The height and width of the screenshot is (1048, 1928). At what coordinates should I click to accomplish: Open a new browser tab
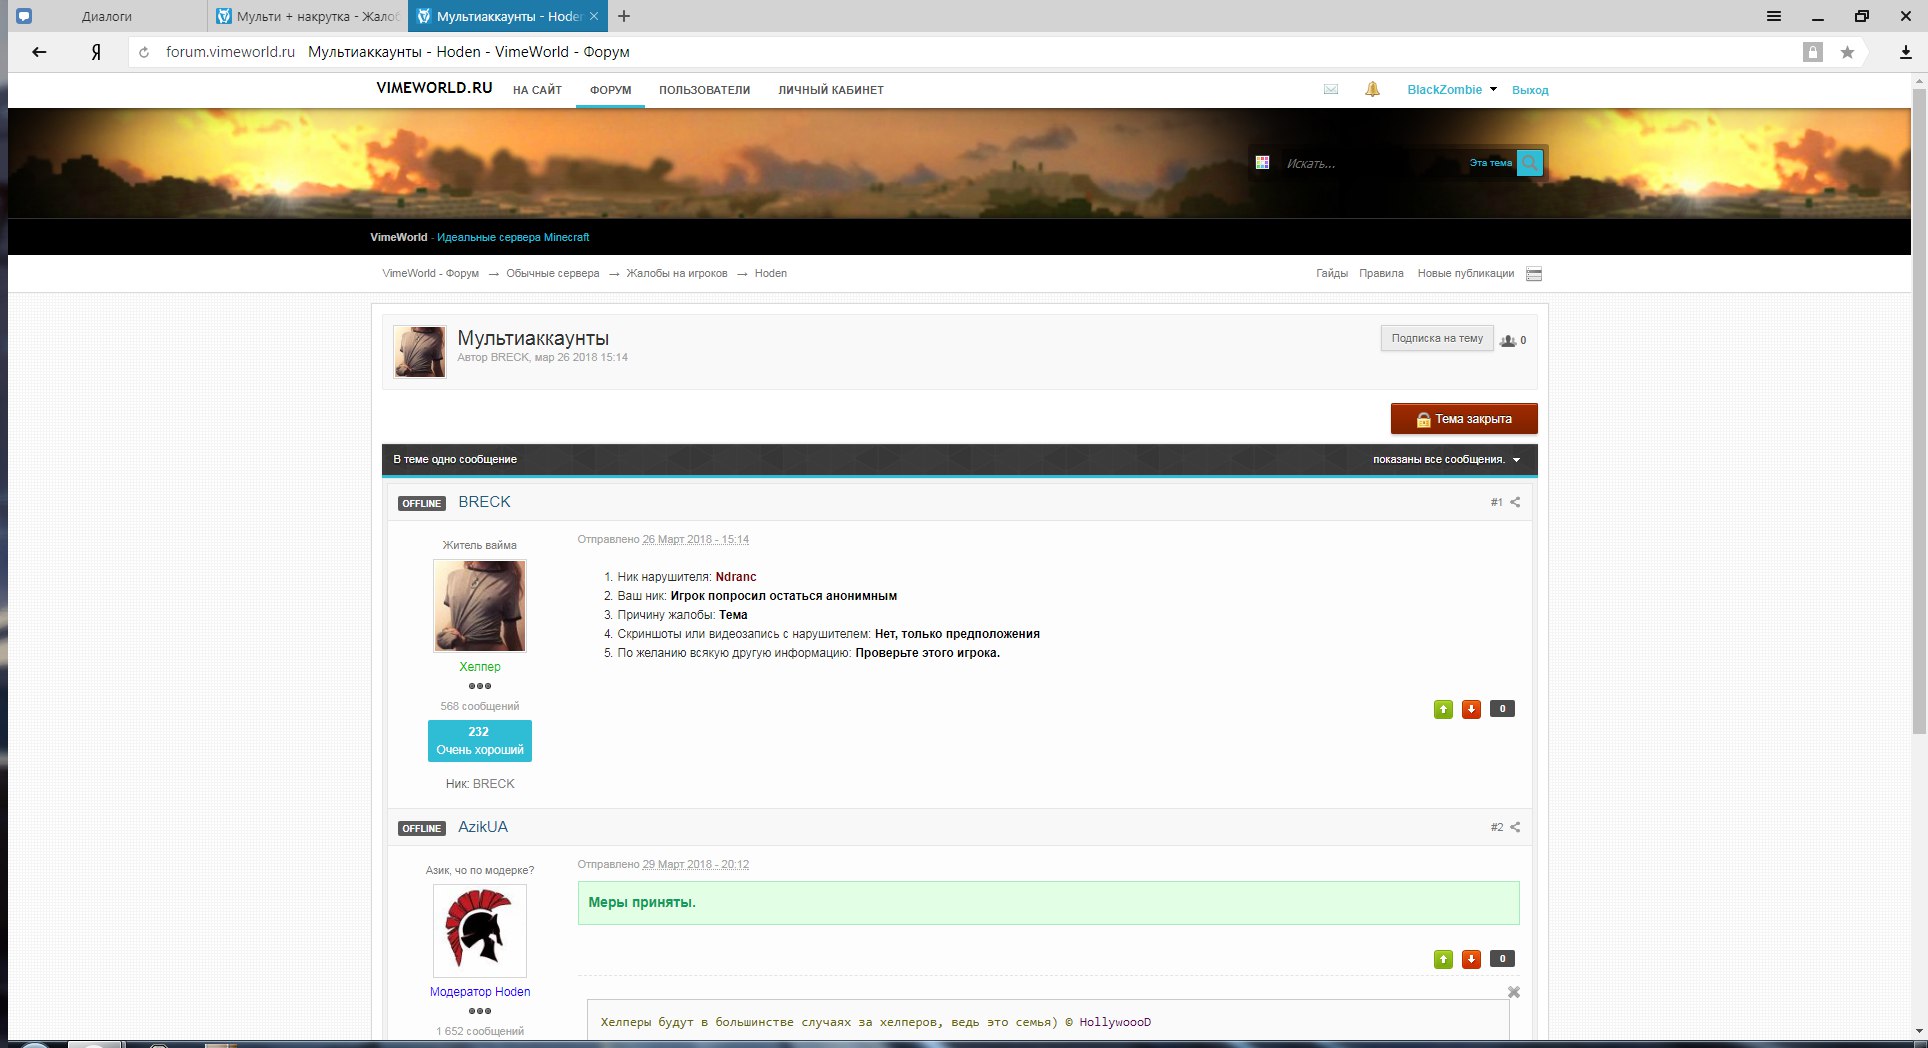624,16
